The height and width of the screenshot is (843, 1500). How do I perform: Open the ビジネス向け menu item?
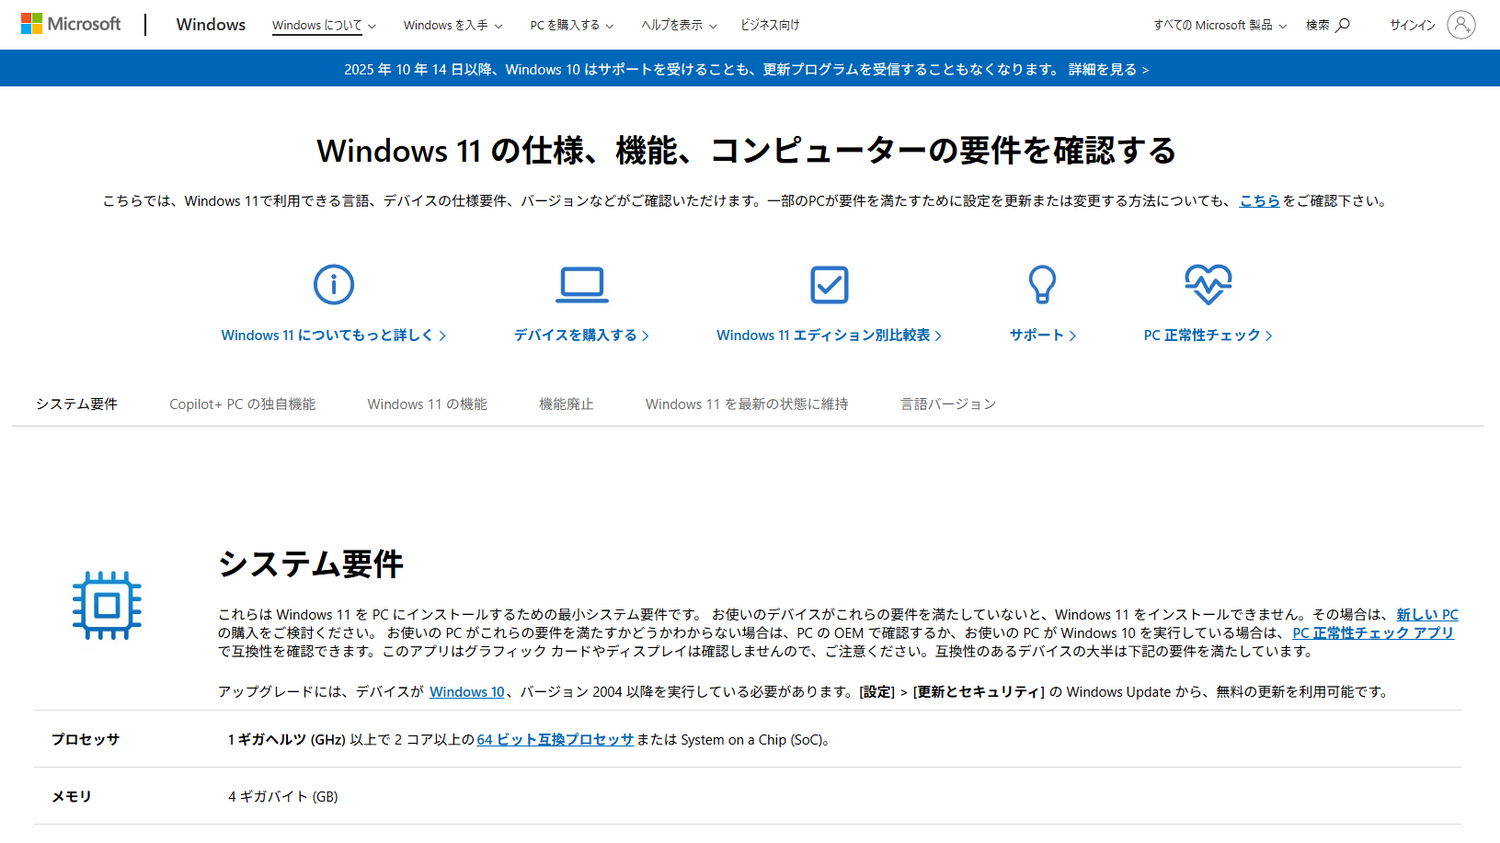pyautogui.click(x=768, y=25)
